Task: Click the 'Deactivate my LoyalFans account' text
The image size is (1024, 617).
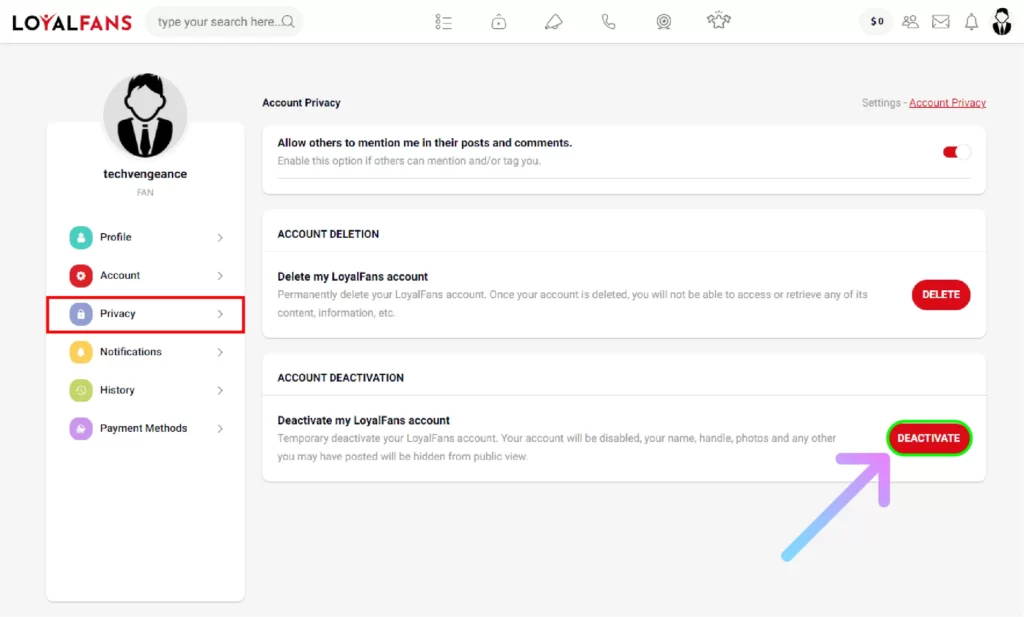Action: (363, 420)
